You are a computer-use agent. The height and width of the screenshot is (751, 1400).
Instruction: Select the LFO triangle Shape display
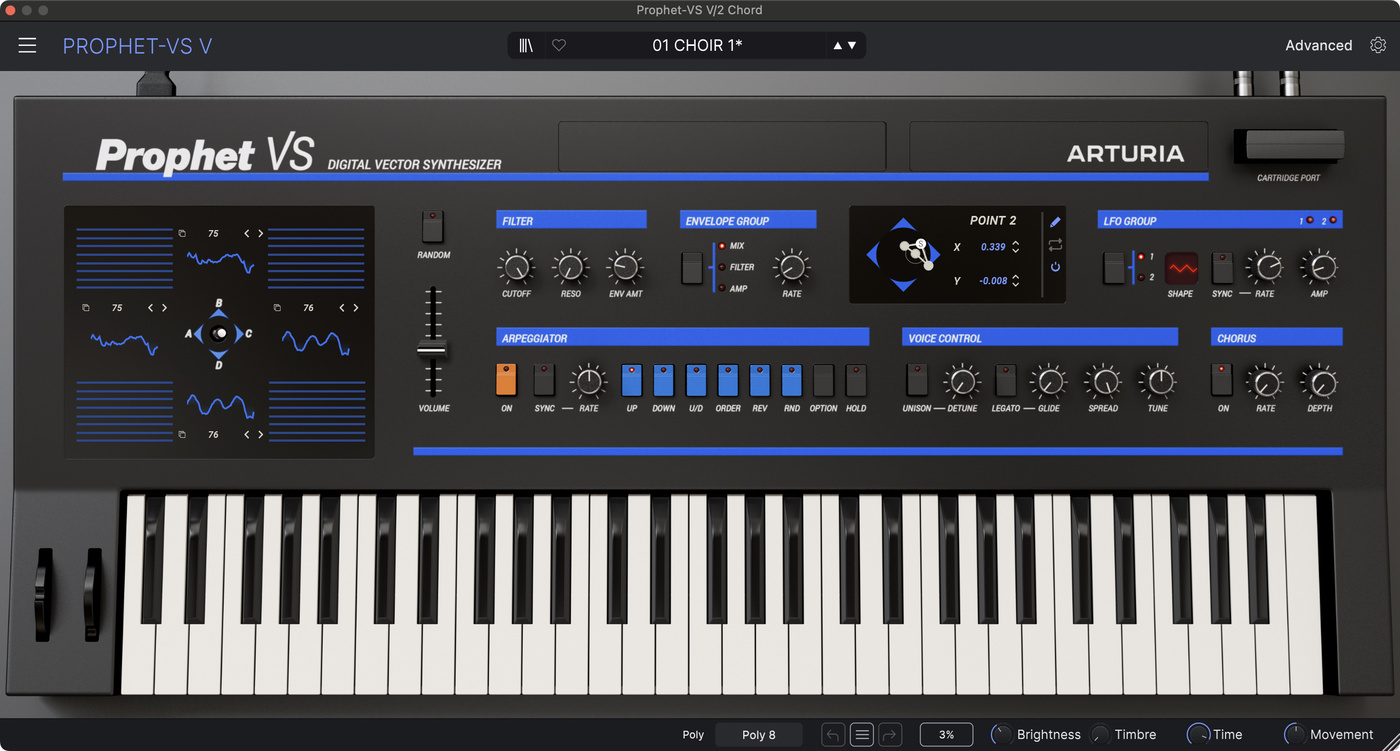click(1180, 268)
